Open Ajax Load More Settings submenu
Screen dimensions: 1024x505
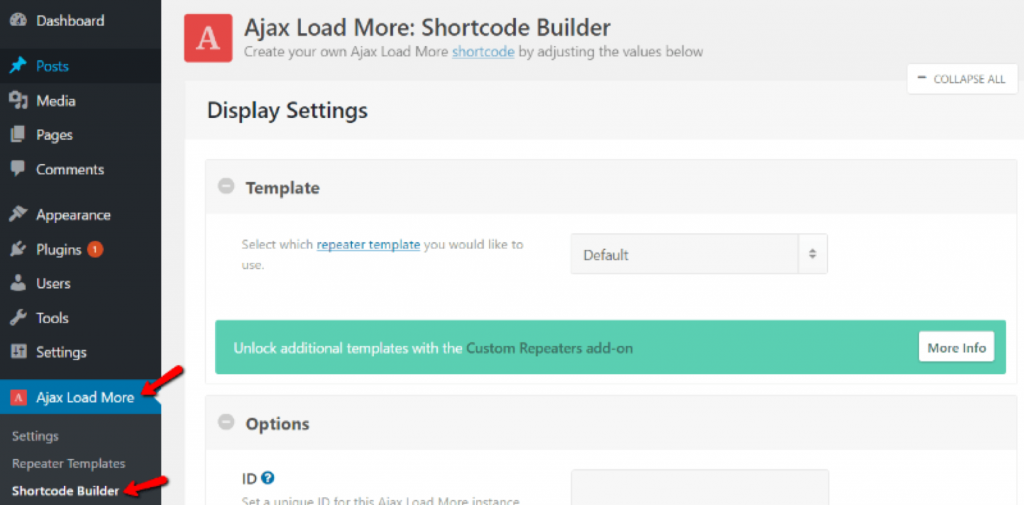[x=35, y=436]
